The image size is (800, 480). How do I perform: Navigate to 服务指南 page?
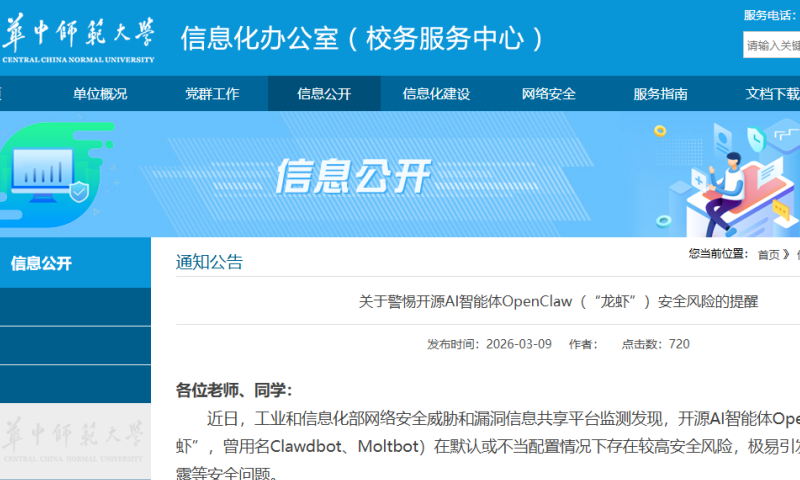pos(660,94)
